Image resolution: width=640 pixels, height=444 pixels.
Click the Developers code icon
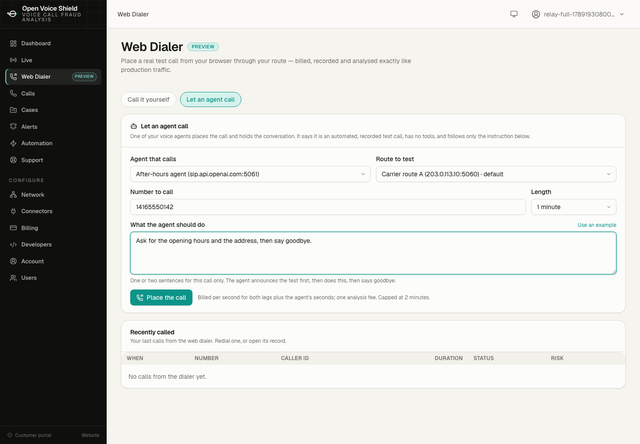point(13,244)
